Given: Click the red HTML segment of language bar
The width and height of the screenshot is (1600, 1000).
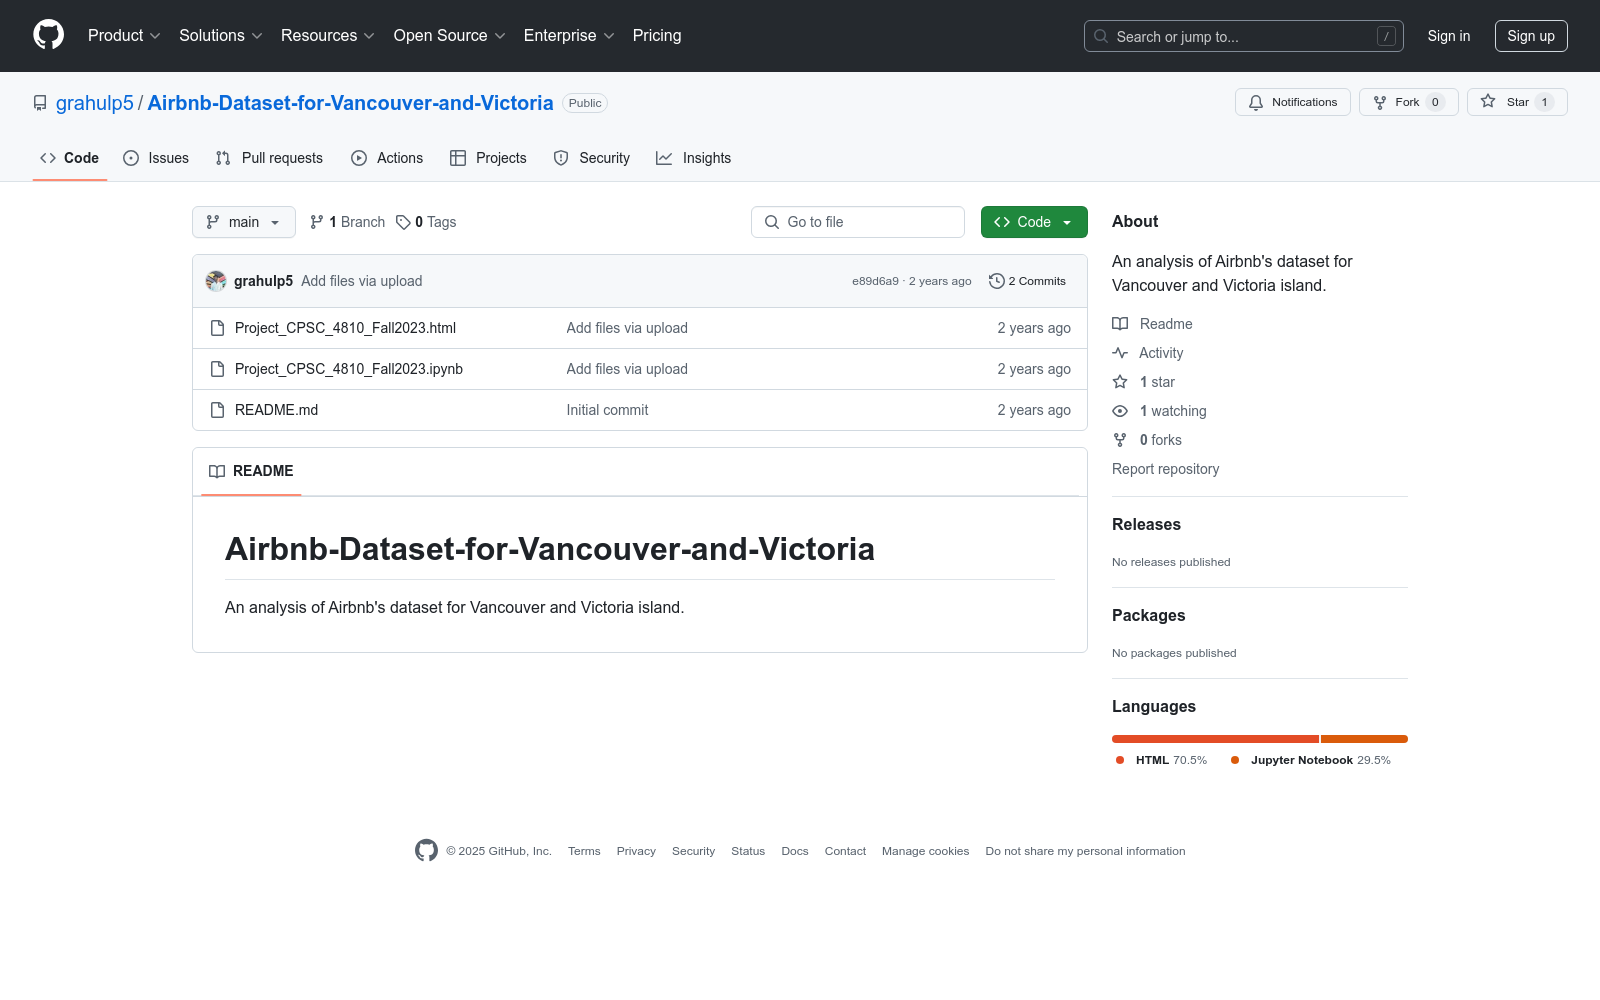Looking at the screenshot, I should [x=1215, y=739].
